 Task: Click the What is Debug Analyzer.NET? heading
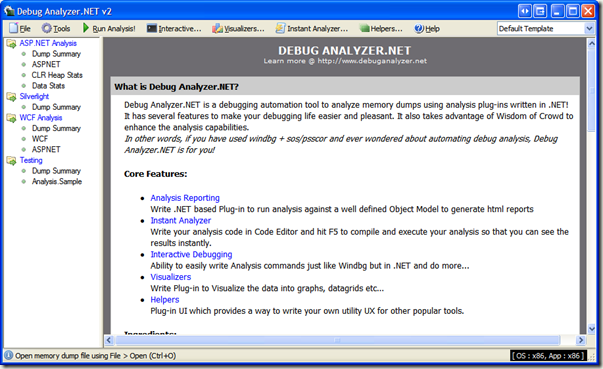pyautogui.click(x=177, y=87)
